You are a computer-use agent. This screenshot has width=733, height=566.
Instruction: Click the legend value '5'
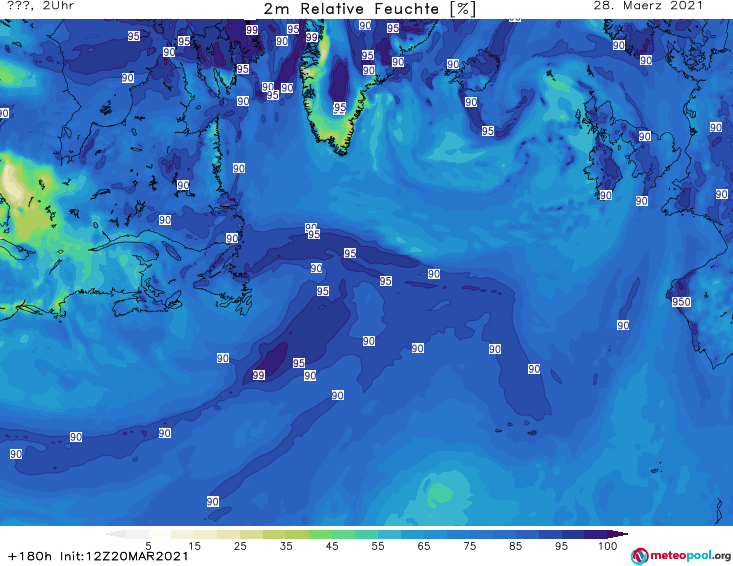coord(148,546)
